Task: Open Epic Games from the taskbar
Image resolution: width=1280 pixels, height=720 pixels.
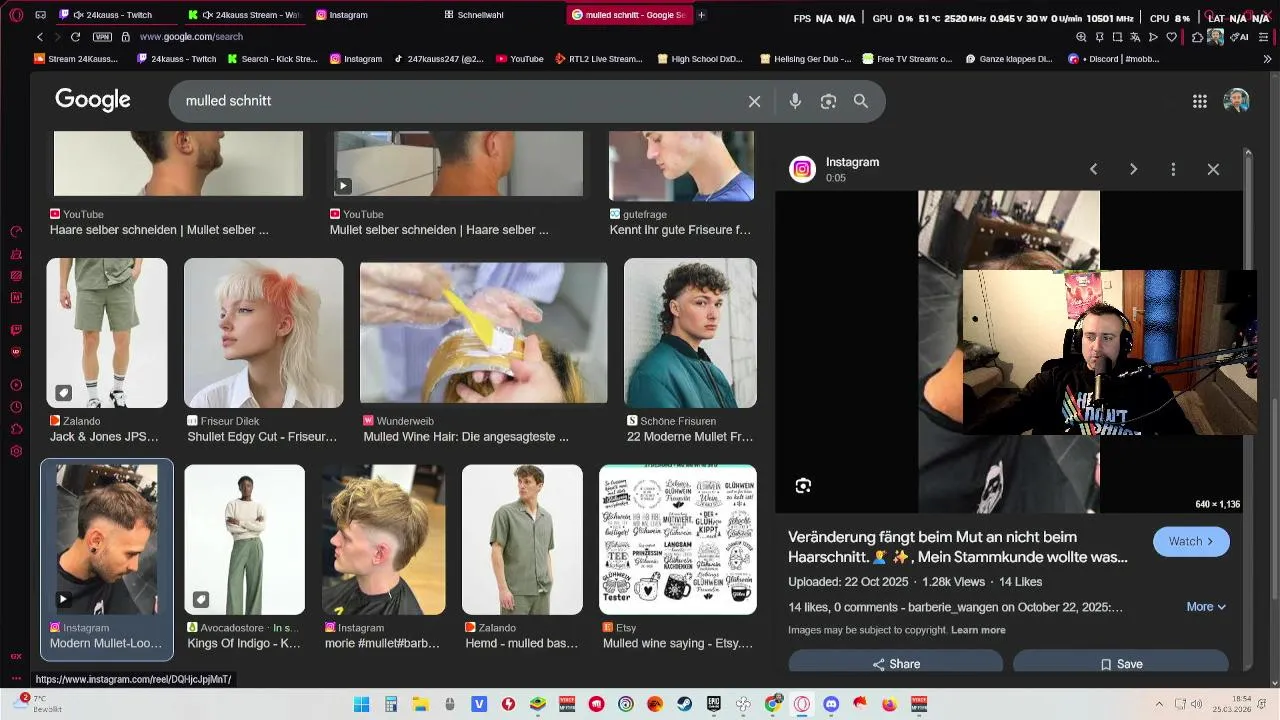Action: (713, 704)
